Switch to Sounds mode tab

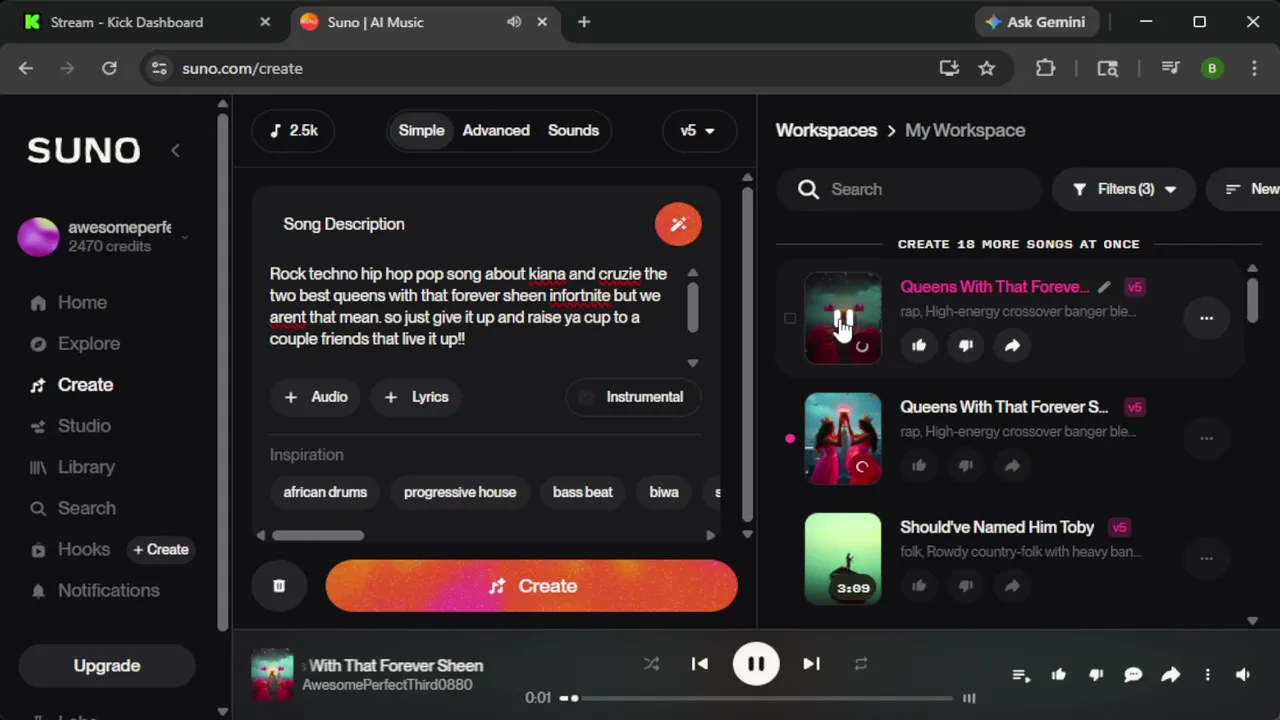[573, 130]
